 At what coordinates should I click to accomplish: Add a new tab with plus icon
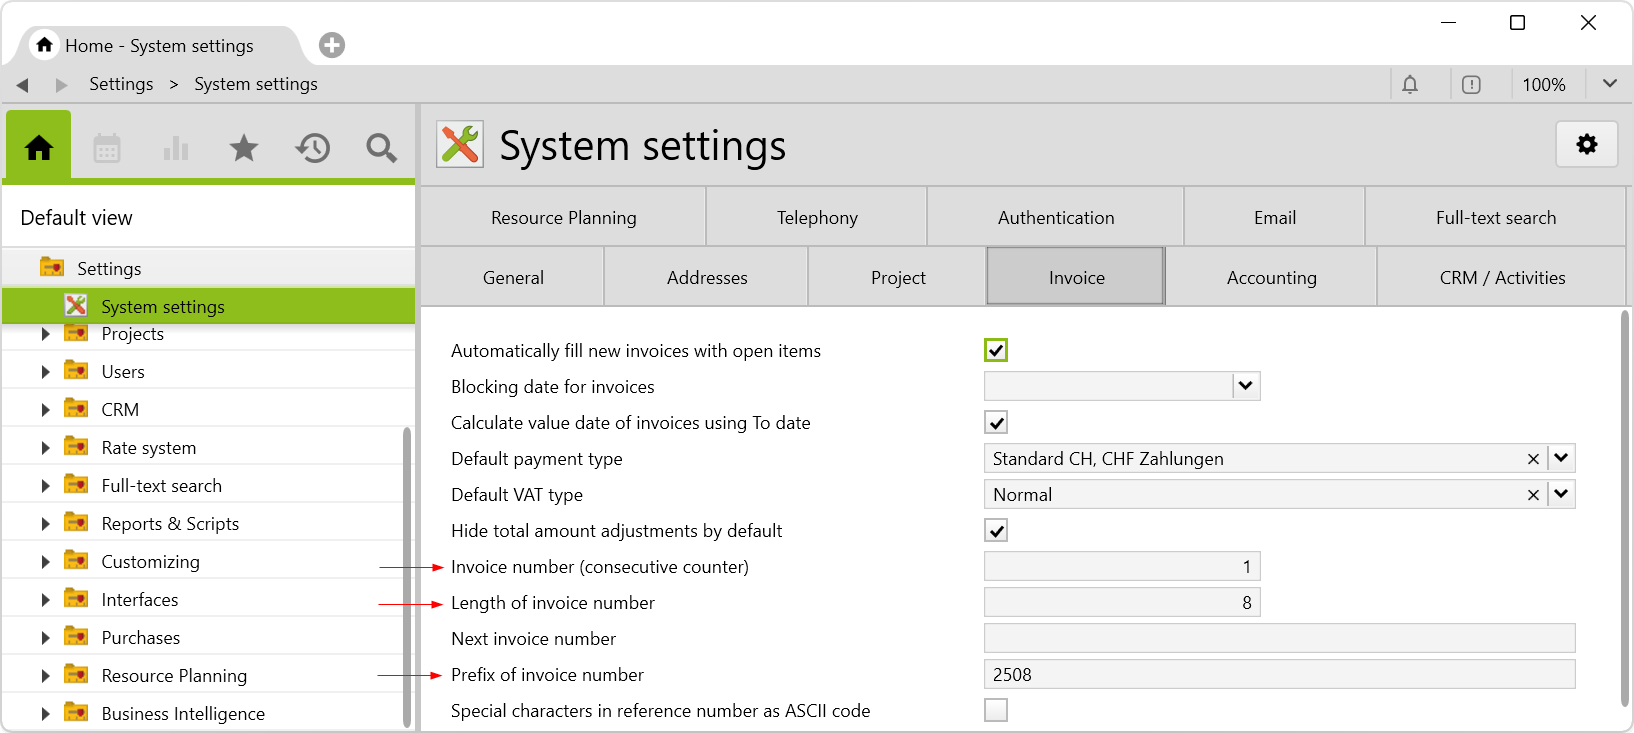(332, 45)
